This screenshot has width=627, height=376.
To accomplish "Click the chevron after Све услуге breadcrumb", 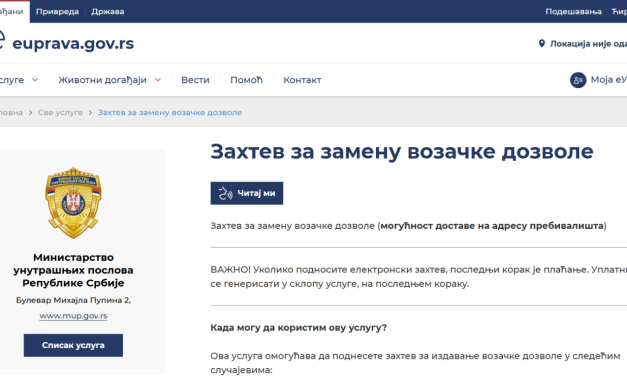I will (90, 113).
